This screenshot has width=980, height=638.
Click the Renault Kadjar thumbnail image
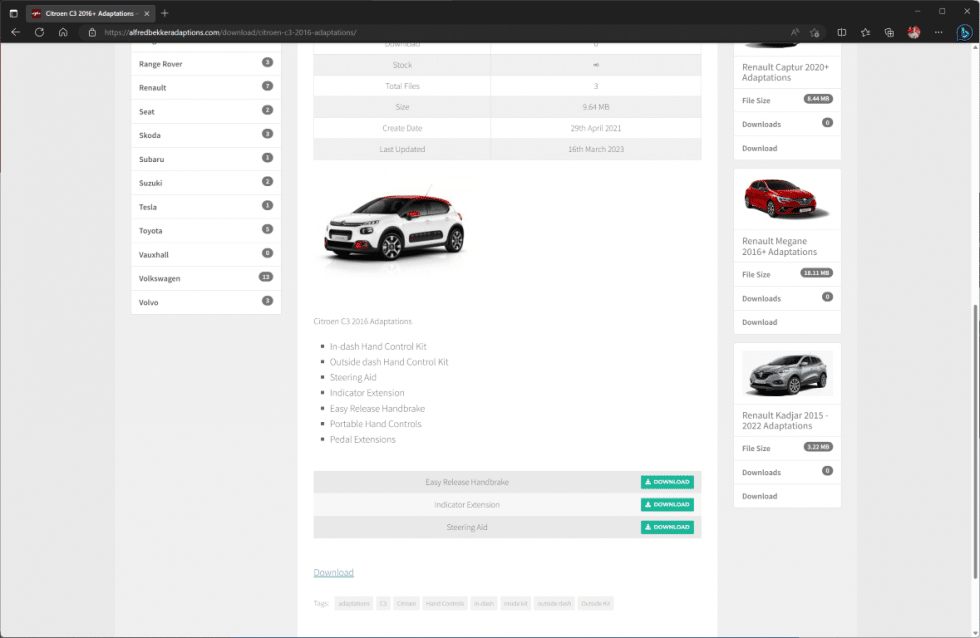coord(787,374)
